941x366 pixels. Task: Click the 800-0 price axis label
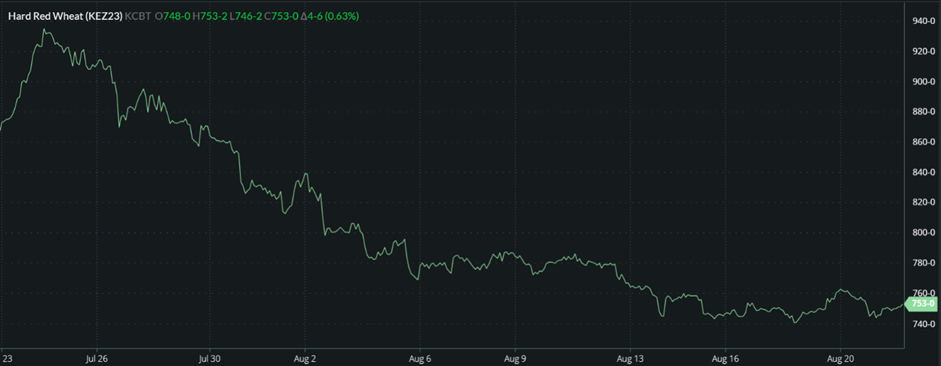click(x=923, y=233)
